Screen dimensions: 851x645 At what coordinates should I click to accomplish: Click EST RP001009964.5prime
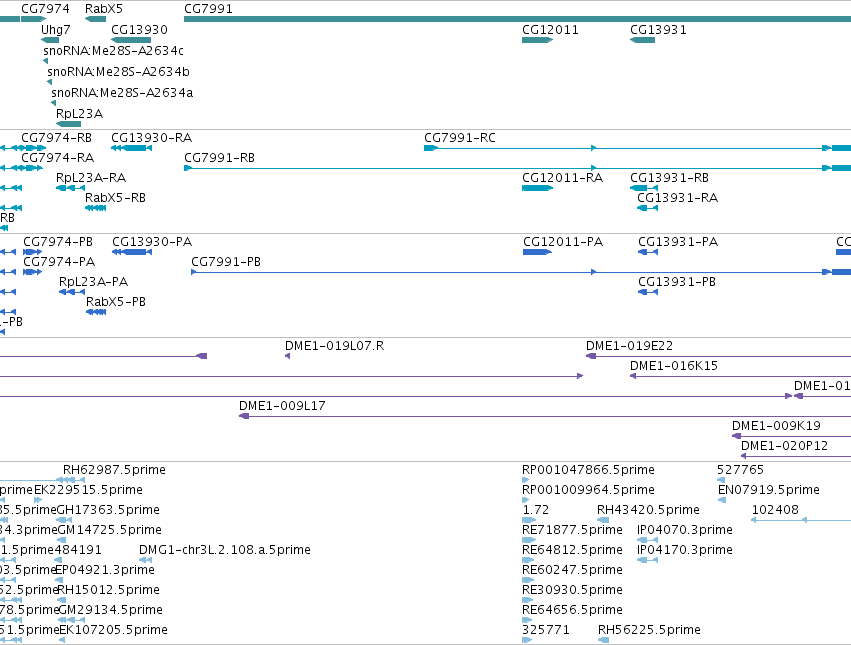(588, 490)
